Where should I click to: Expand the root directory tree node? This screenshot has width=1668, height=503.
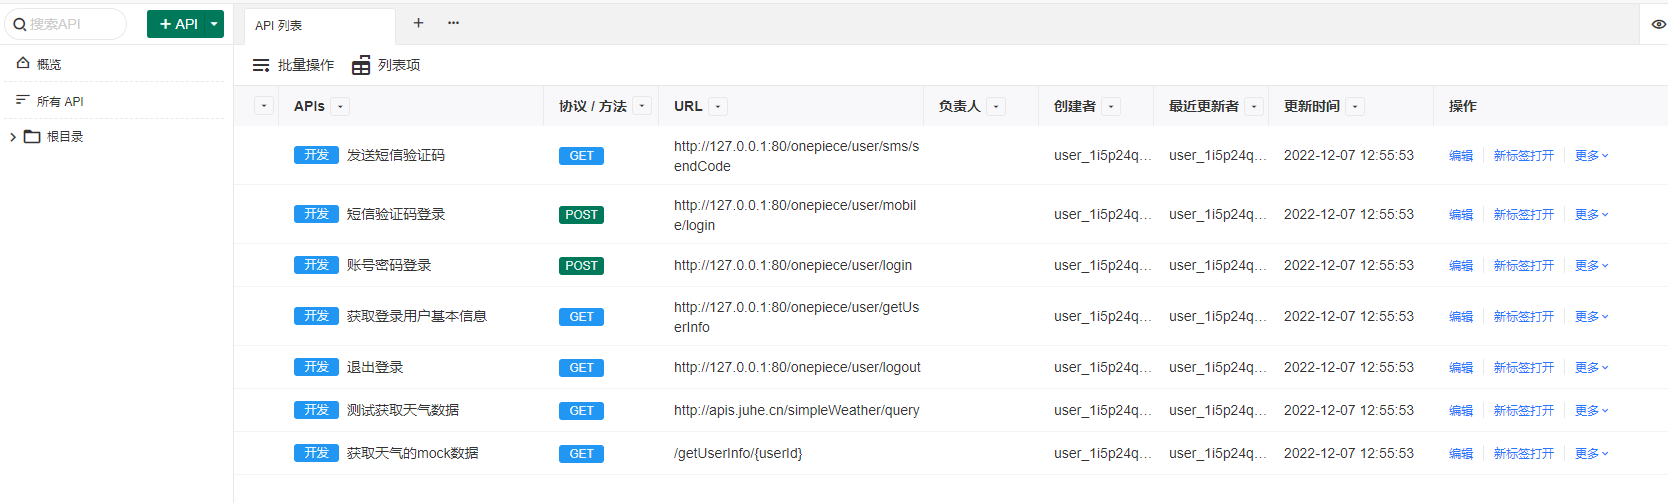[12, 137]
